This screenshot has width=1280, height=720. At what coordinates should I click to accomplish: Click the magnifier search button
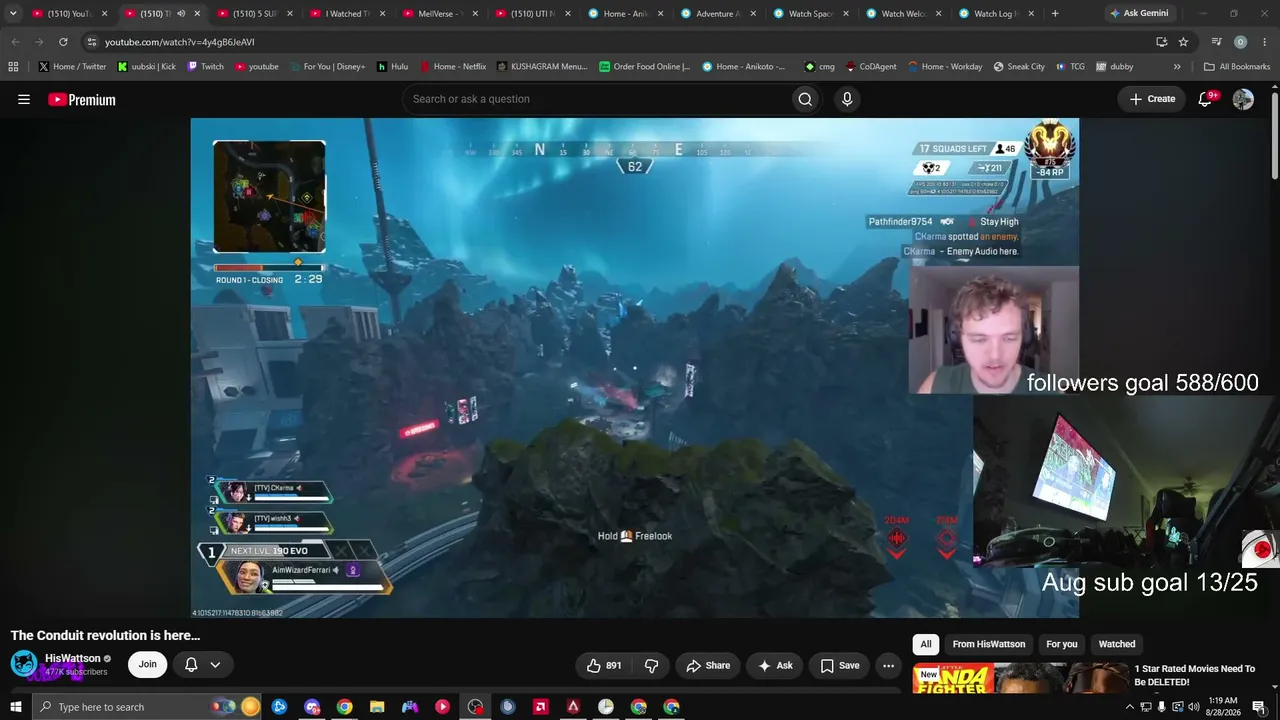coord(805,99)
